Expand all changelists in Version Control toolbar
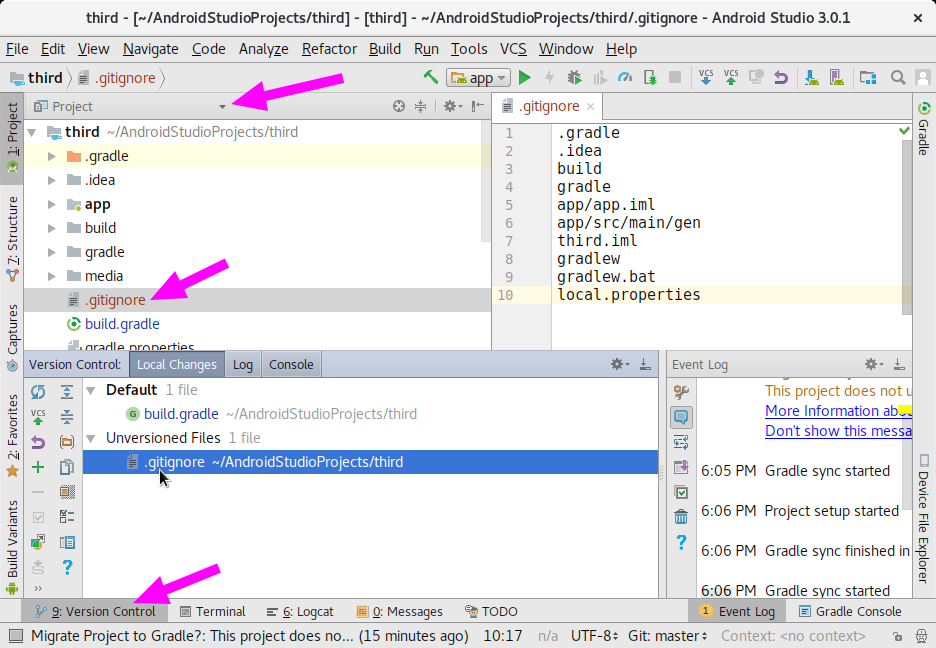 [x=67, y=391]
